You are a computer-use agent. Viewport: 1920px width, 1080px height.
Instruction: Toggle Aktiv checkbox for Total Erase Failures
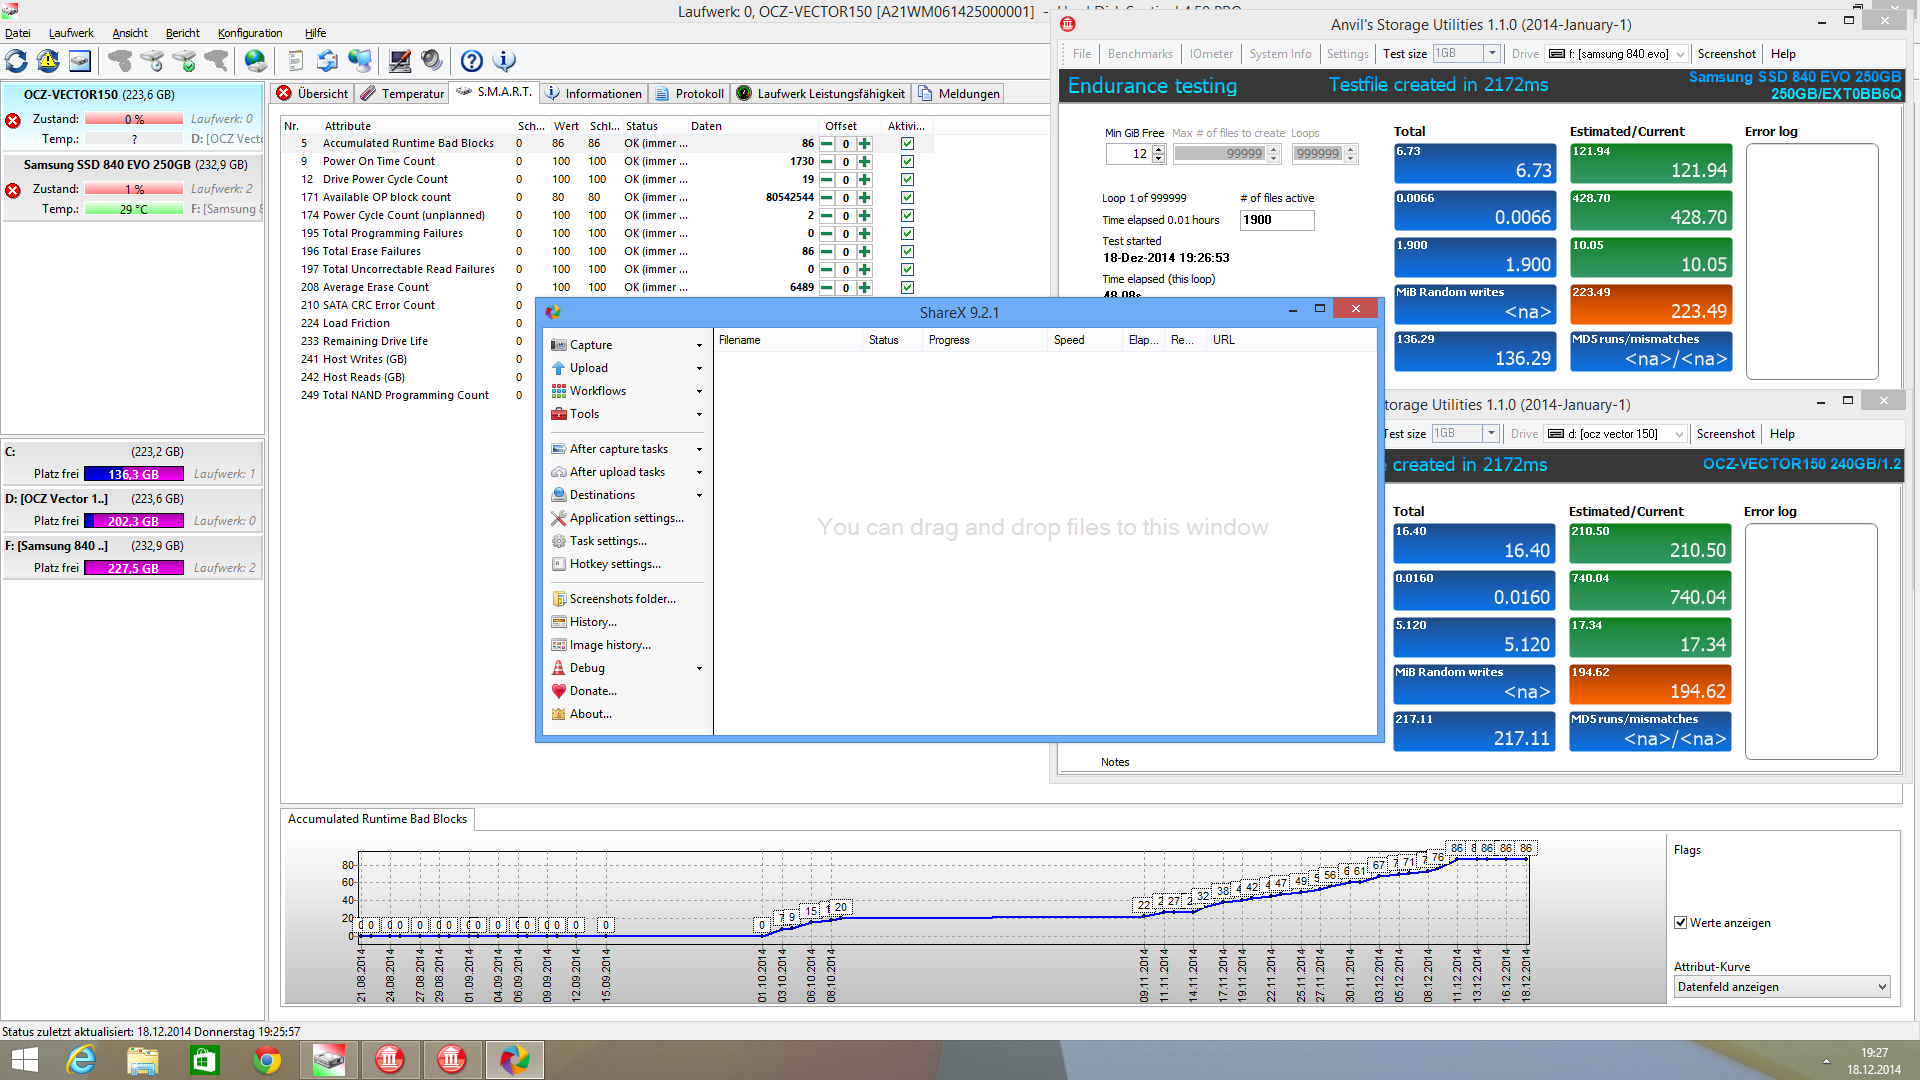pos(907,252)
